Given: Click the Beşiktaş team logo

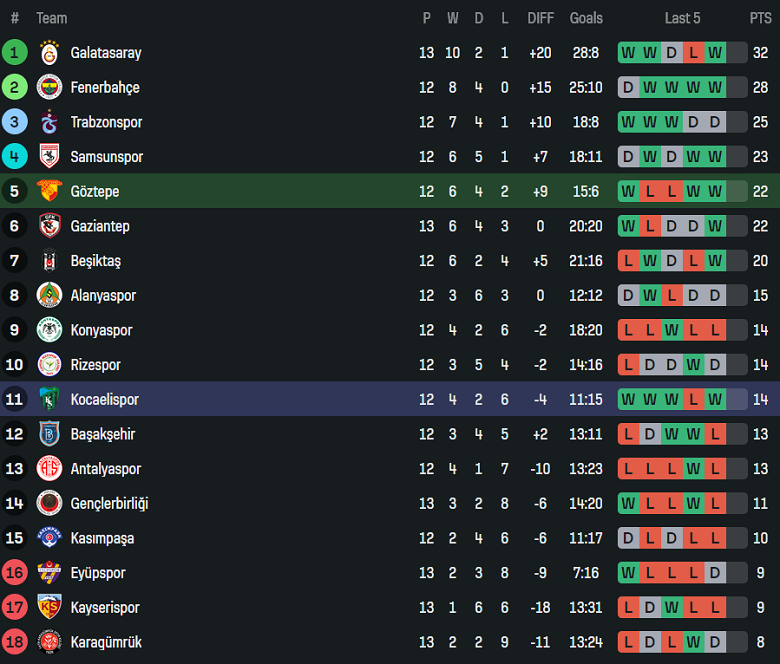Looking at the screenshot, I should pos(49,261).
